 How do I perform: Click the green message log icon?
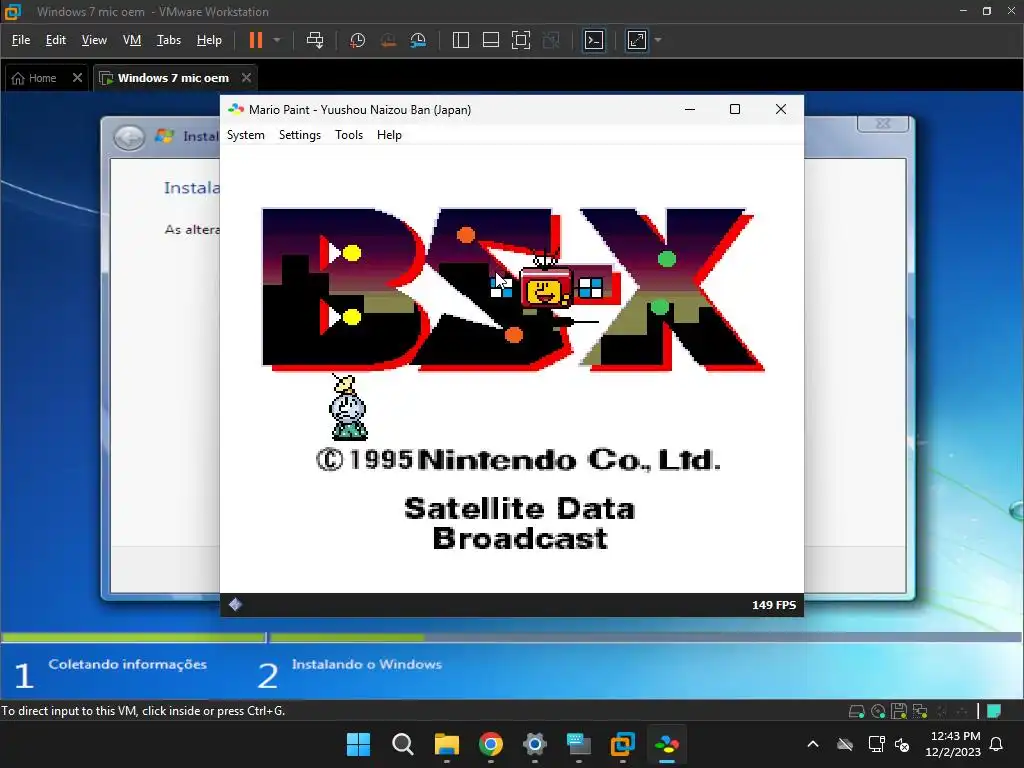tap(994, 711)
